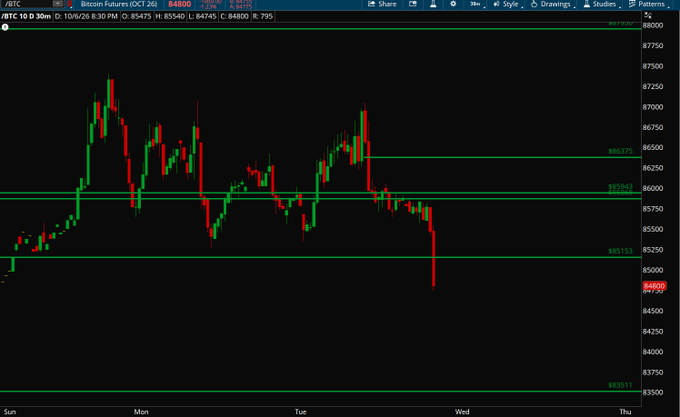Click the price axis settings icon above 88000
This screenshot has width=680, height=417.
[648, 15]
